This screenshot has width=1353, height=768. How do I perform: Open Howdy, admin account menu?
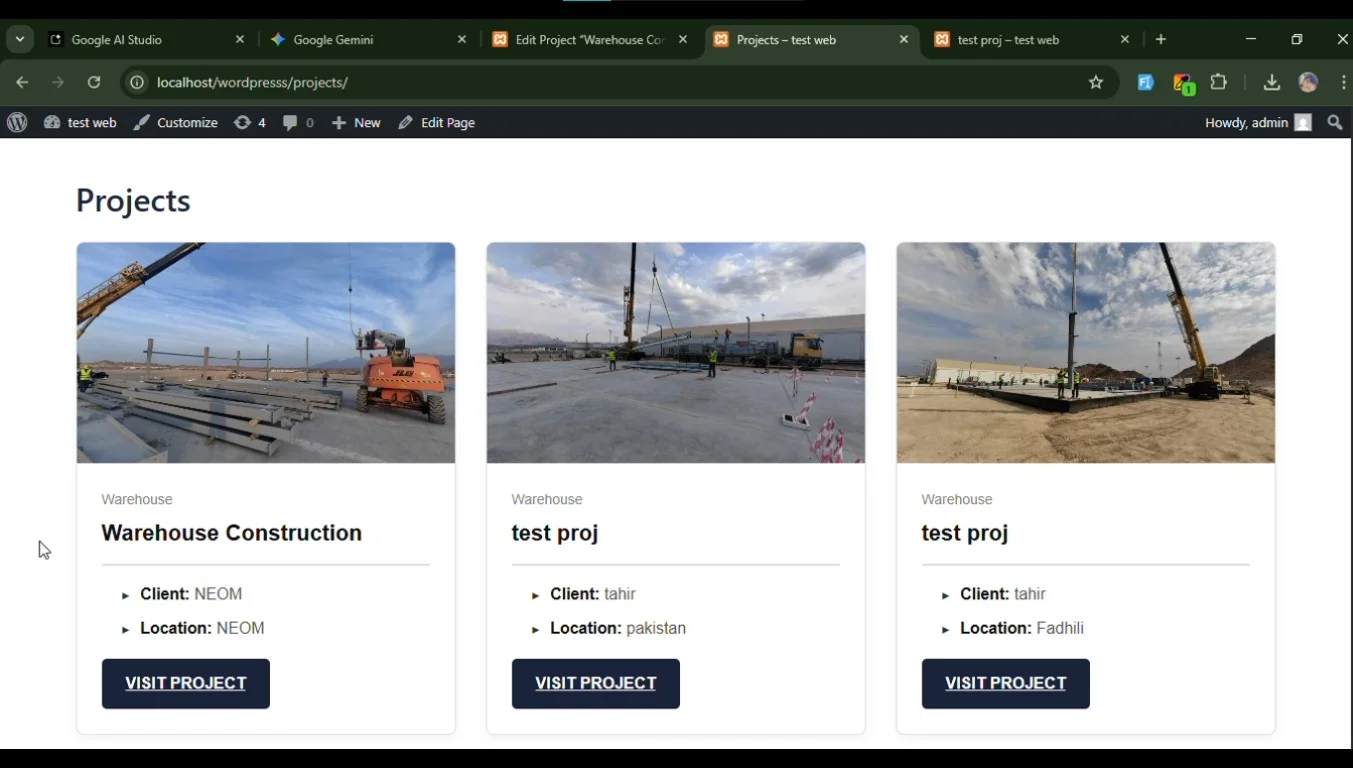(x=1258, y=123)
